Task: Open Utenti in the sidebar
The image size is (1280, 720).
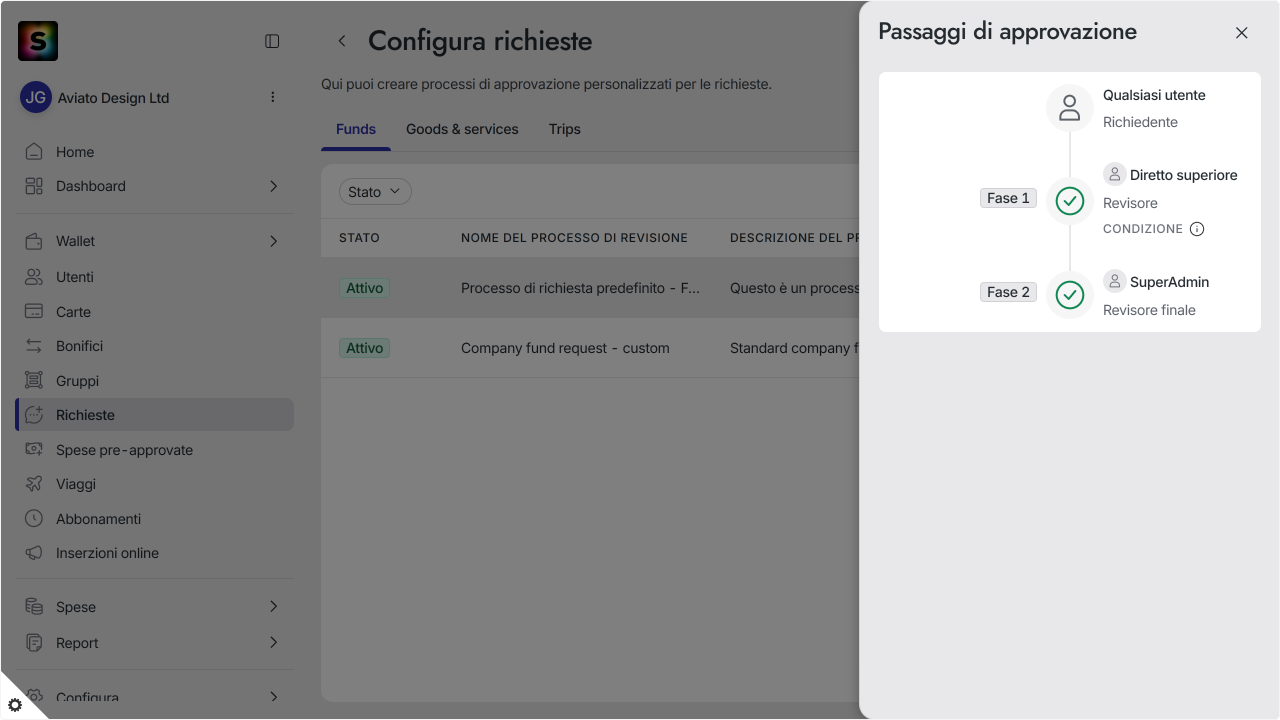Action: (x=154, y=277)
